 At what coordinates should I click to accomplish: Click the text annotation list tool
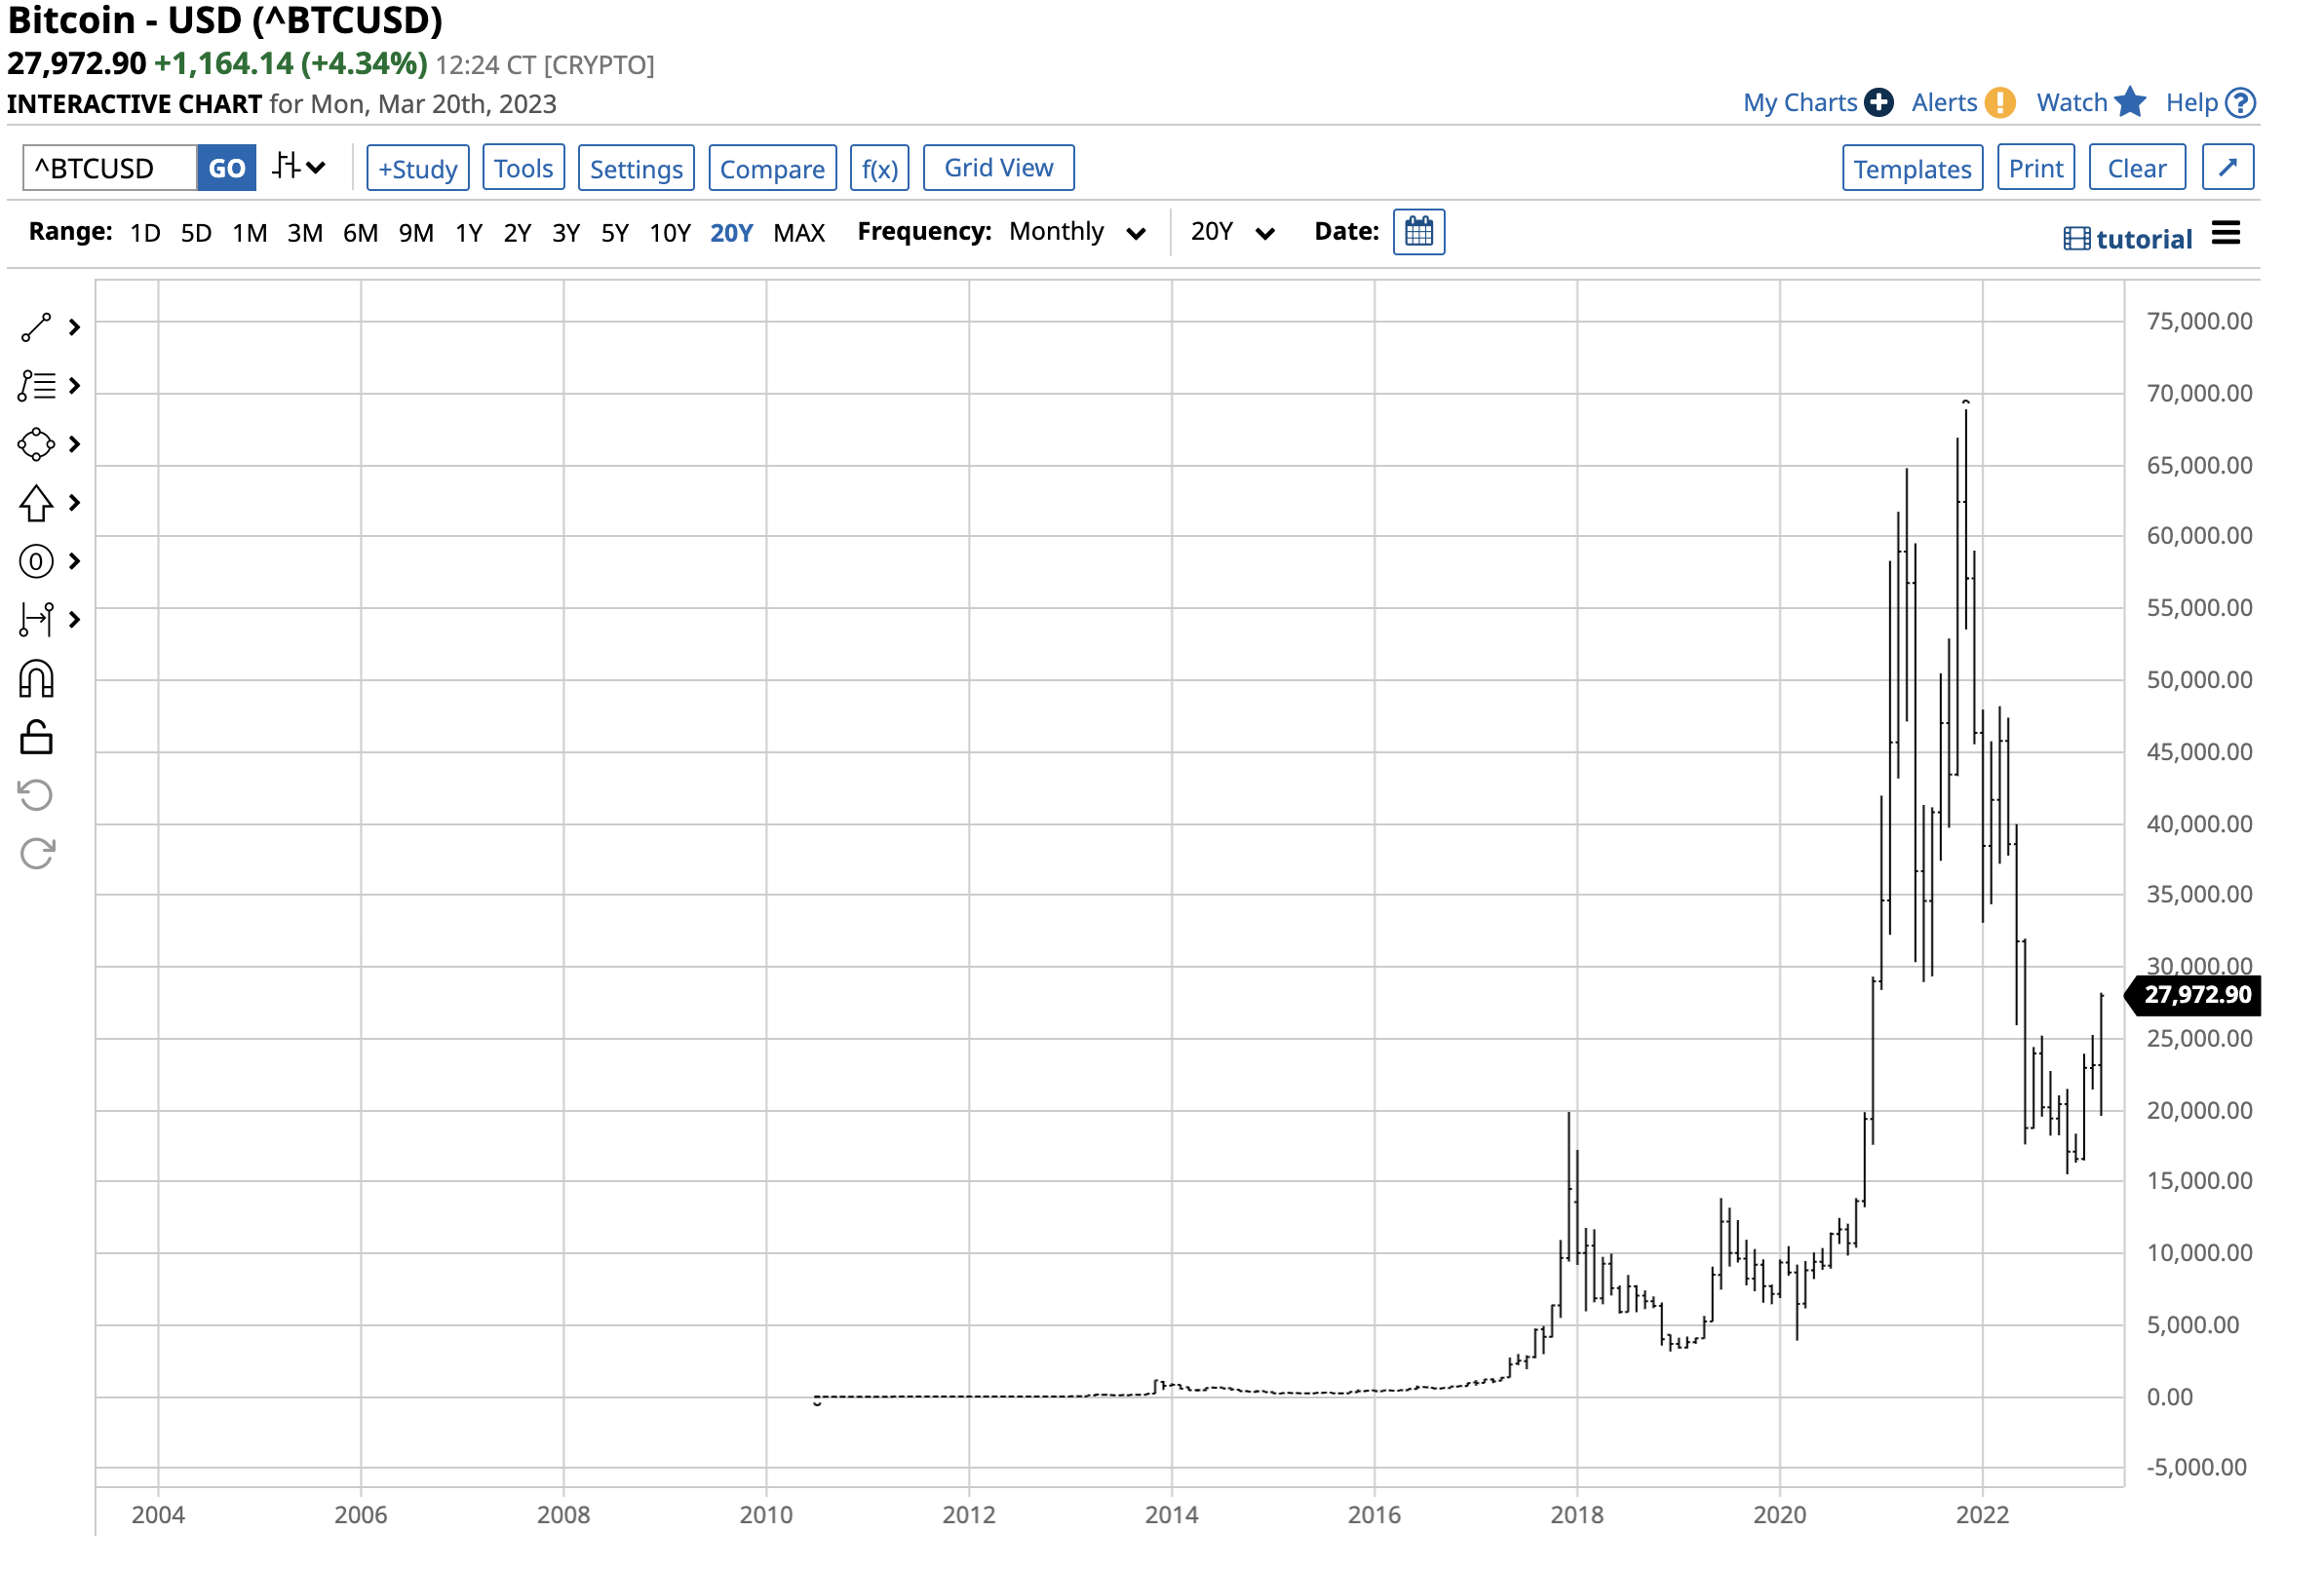[x=36, y=386]
